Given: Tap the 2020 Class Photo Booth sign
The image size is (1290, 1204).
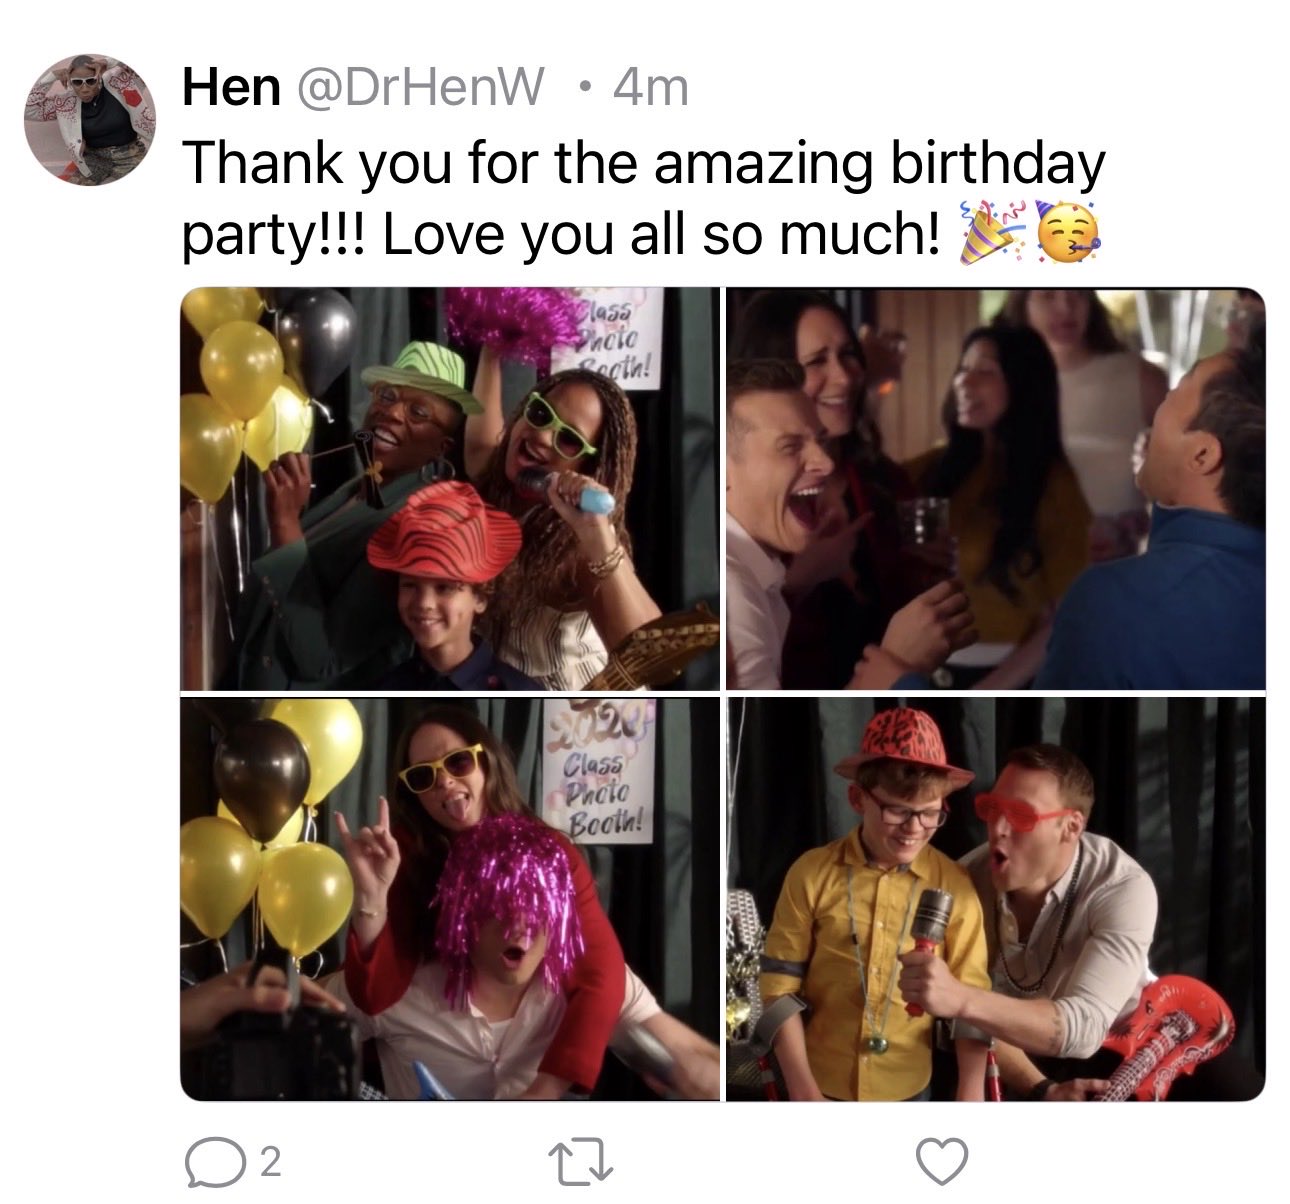Looking at the screenshot, I should (x=599, y=772).
